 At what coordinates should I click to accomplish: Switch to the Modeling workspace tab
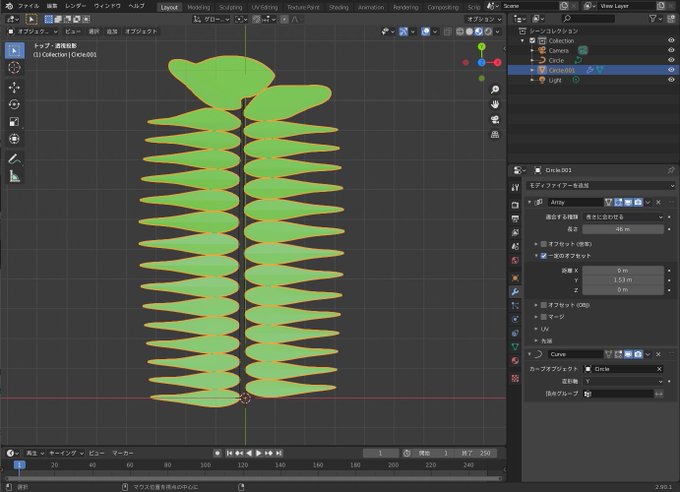(199, 7)
